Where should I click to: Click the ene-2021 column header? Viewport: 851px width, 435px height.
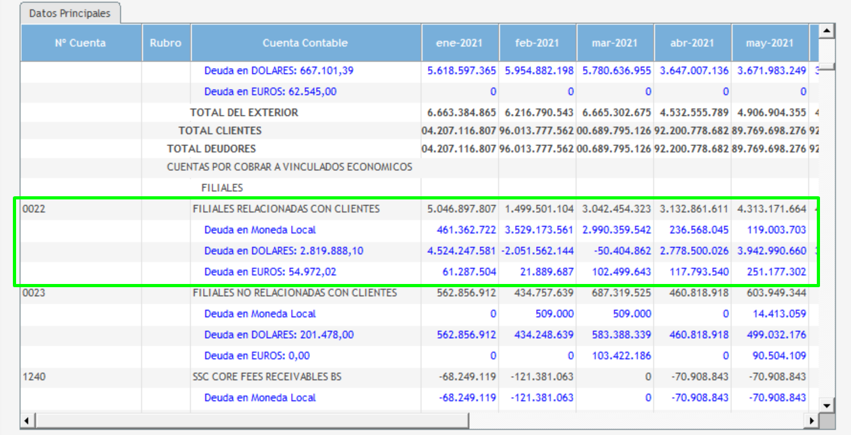[460, 43]
